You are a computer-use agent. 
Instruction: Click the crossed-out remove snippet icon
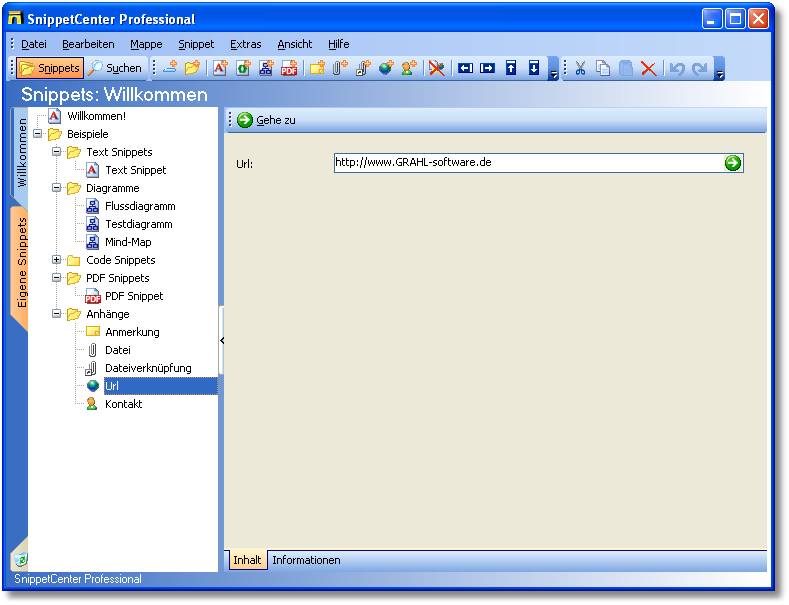437,67
